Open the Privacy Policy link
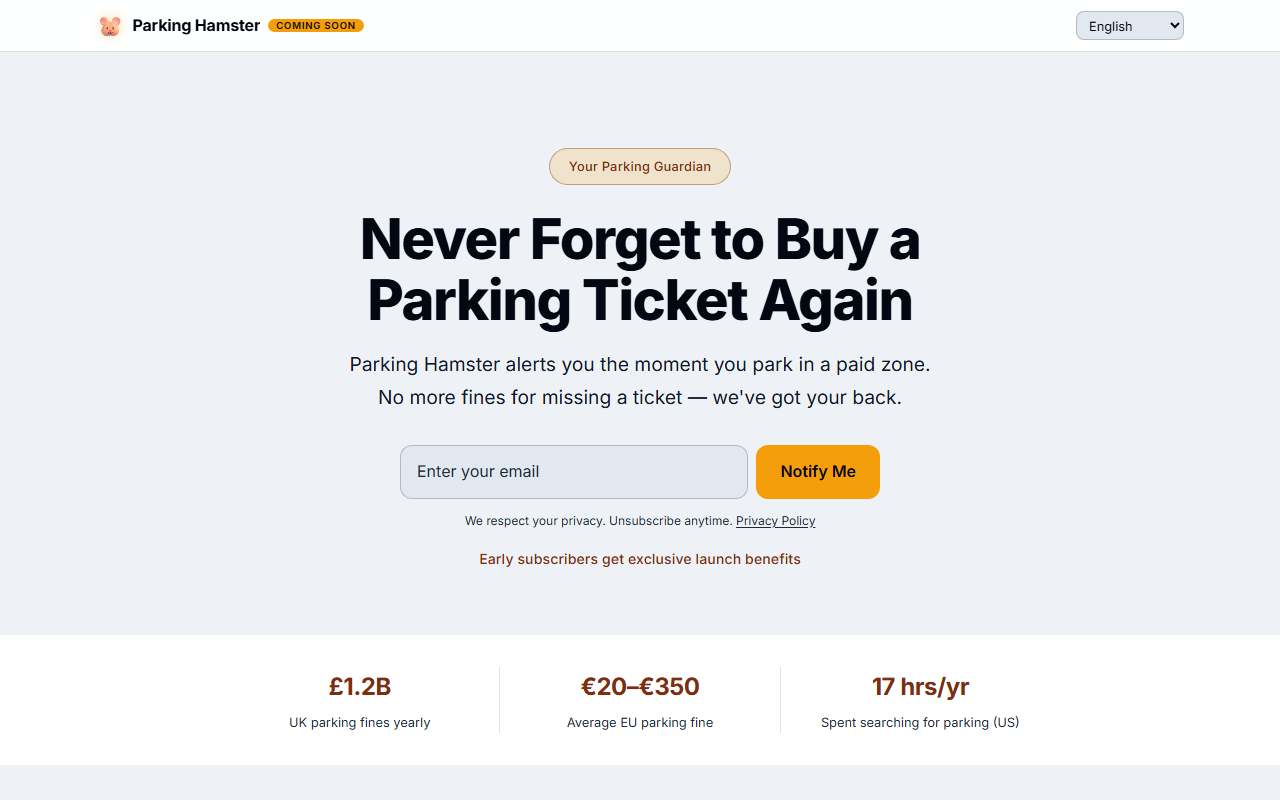Image resolution: width=1280 pixels, height=800 pixels. point(775,520)
